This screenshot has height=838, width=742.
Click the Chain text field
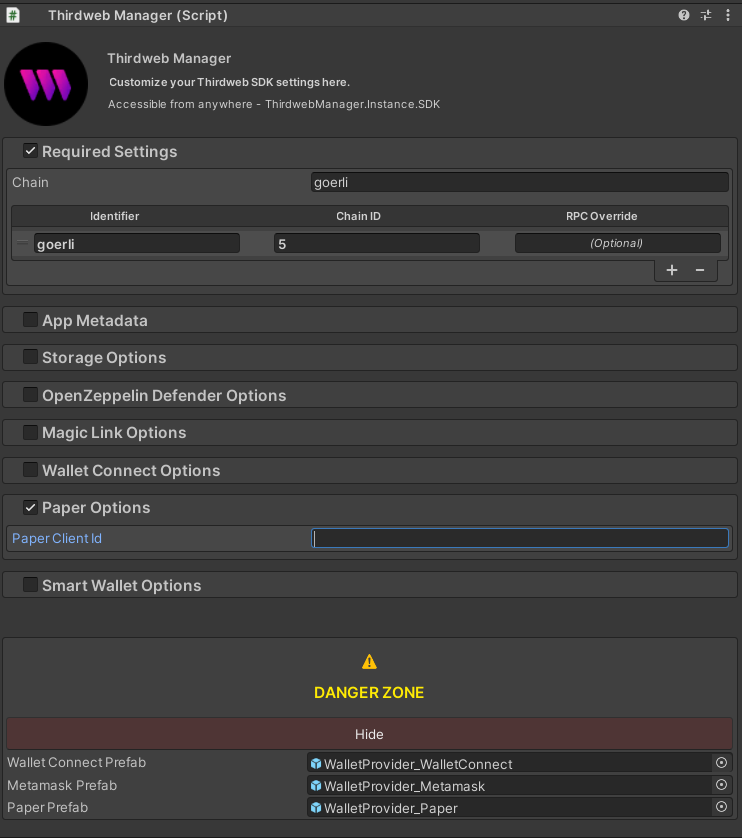520,182
